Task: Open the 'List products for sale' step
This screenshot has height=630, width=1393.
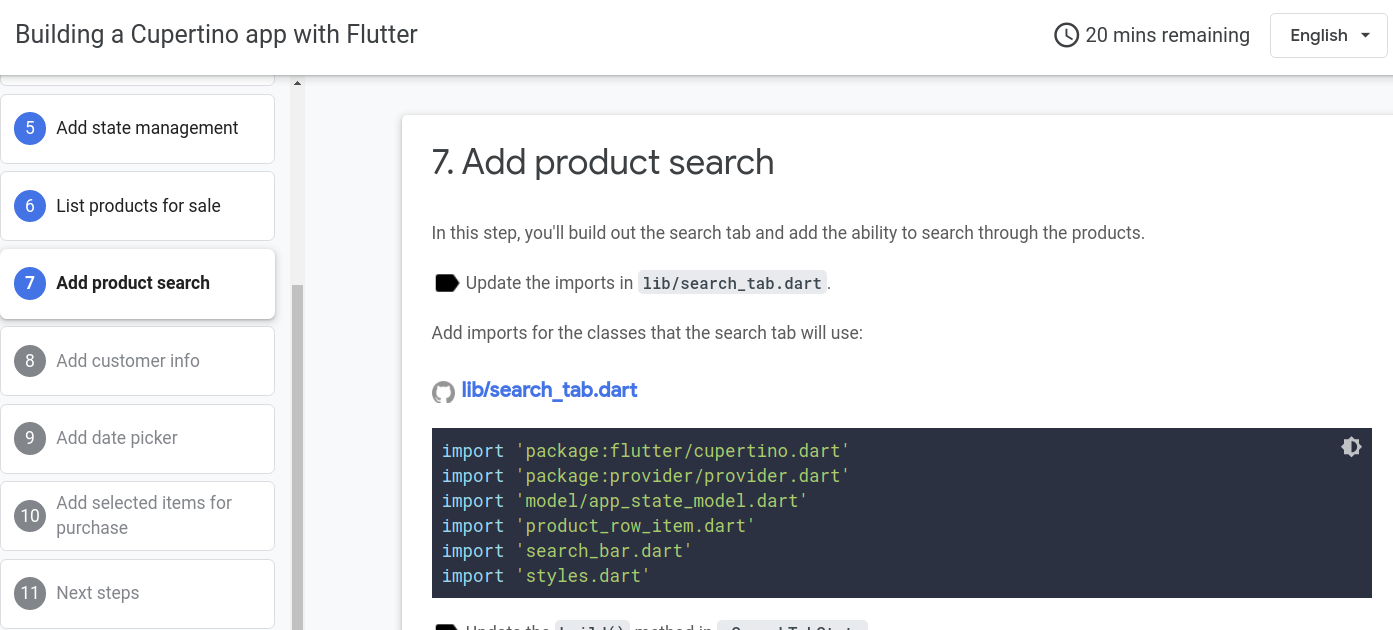Action: [x=137, y=206]
